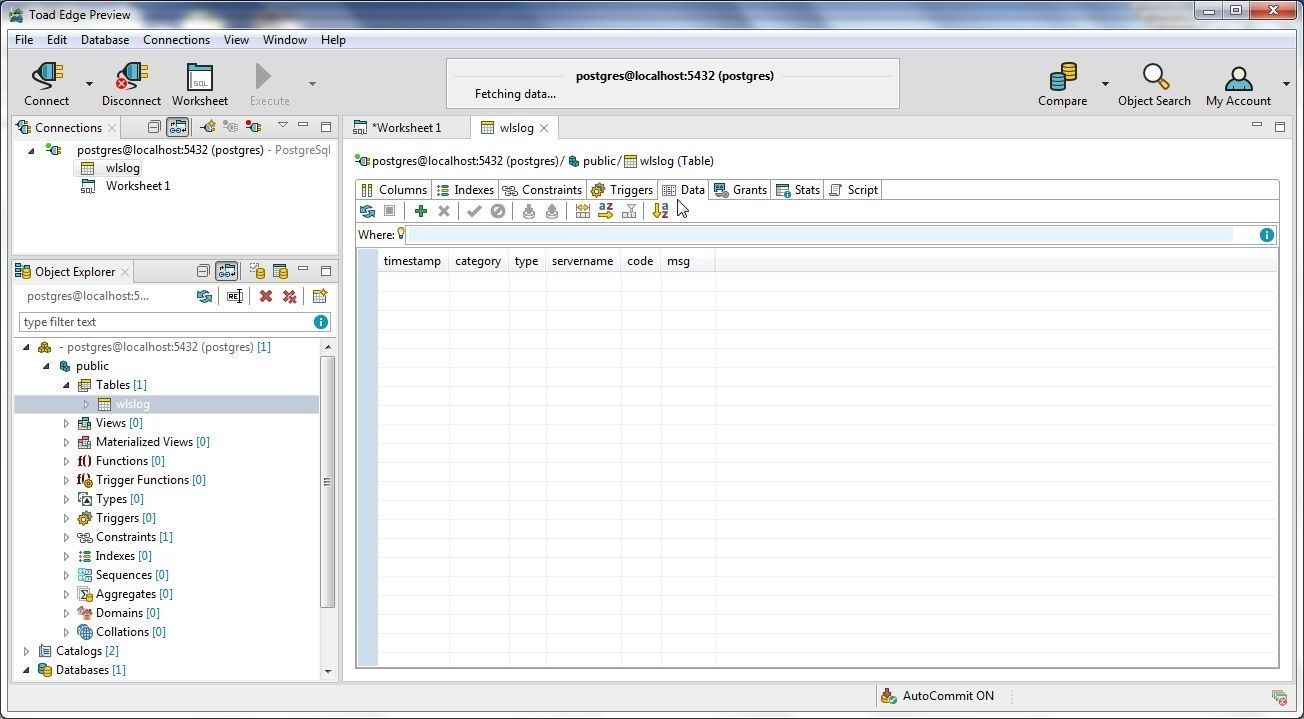1304x719 pixels.
Task: Click the Disconnect toolbar button
Action: tap(131, 84)
